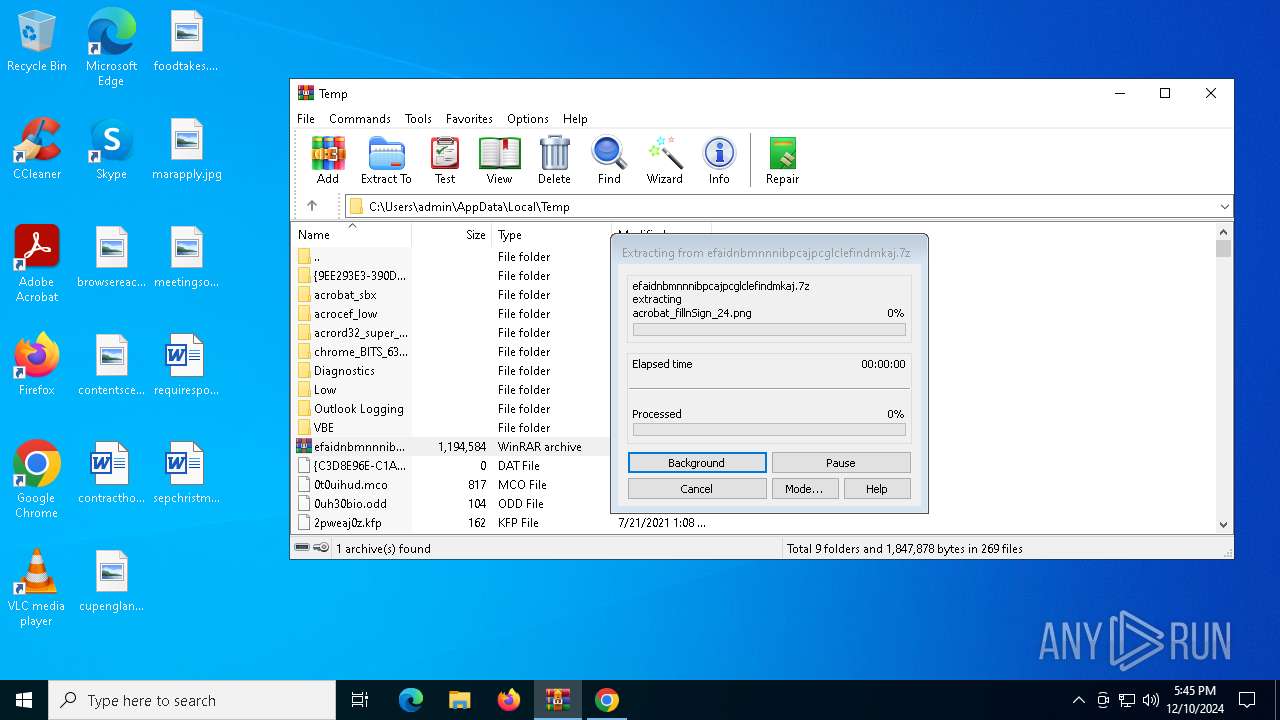Open WinRAR from the taskbar
Image resolution: width=1280 pixels, height=720 pixels.
[558, 700]
